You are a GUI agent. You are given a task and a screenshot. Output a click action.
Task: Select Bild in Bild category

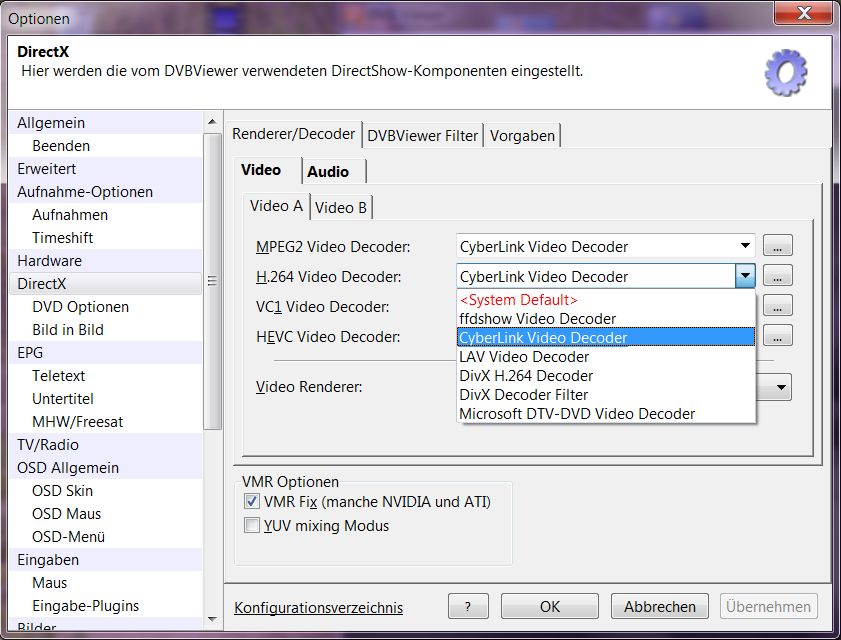pos(106,330)
